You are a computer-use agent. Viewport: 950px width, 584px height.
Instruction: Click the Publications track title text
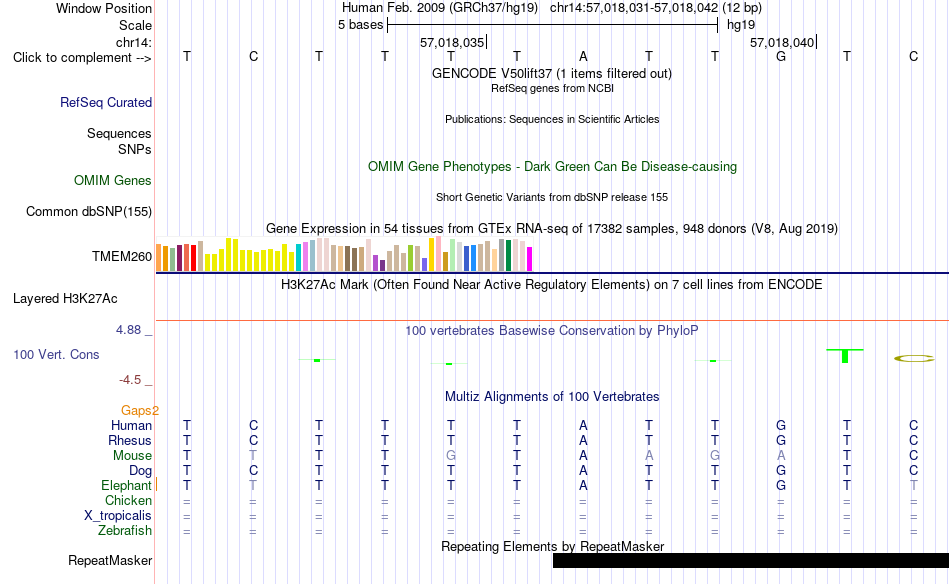coord(552,119)
